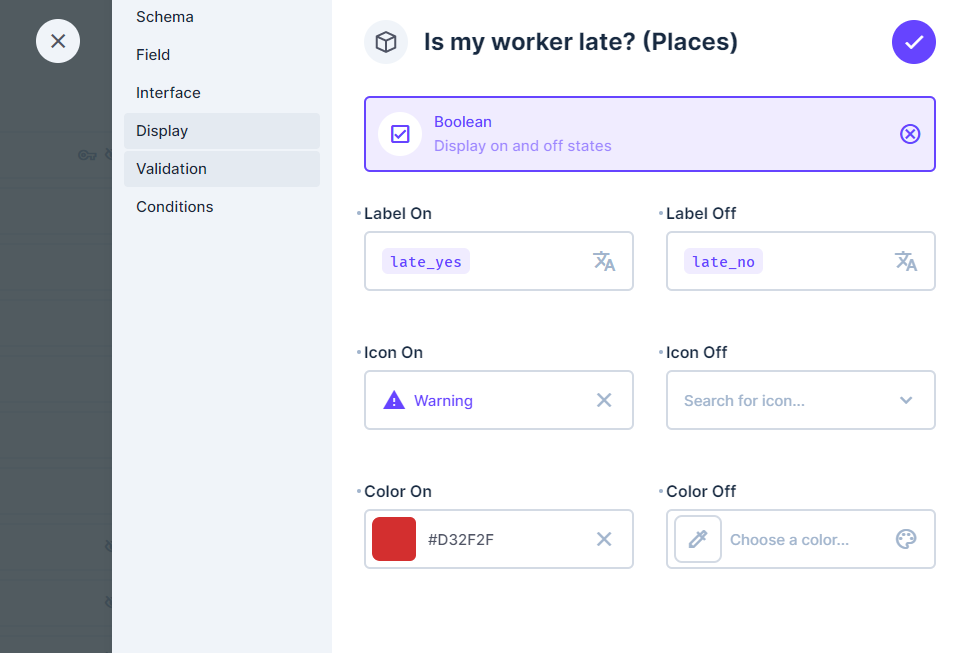Screen dimensions: 959x653
Task: Click the late_no translation tag
Action: pyautogui.click(x=723, y=262)
